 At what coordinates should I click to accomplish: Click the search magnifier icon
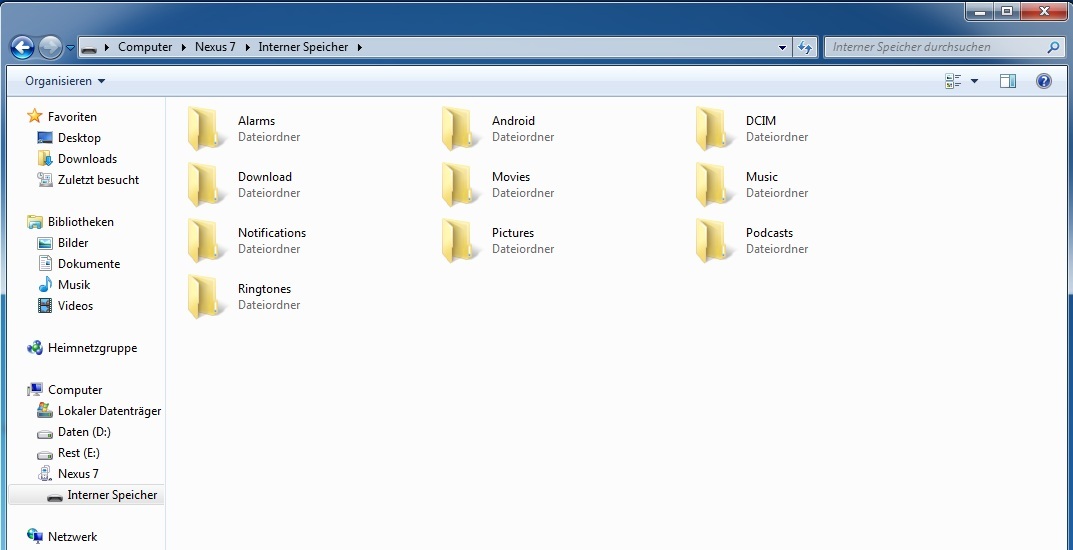tap(1053, 47)
